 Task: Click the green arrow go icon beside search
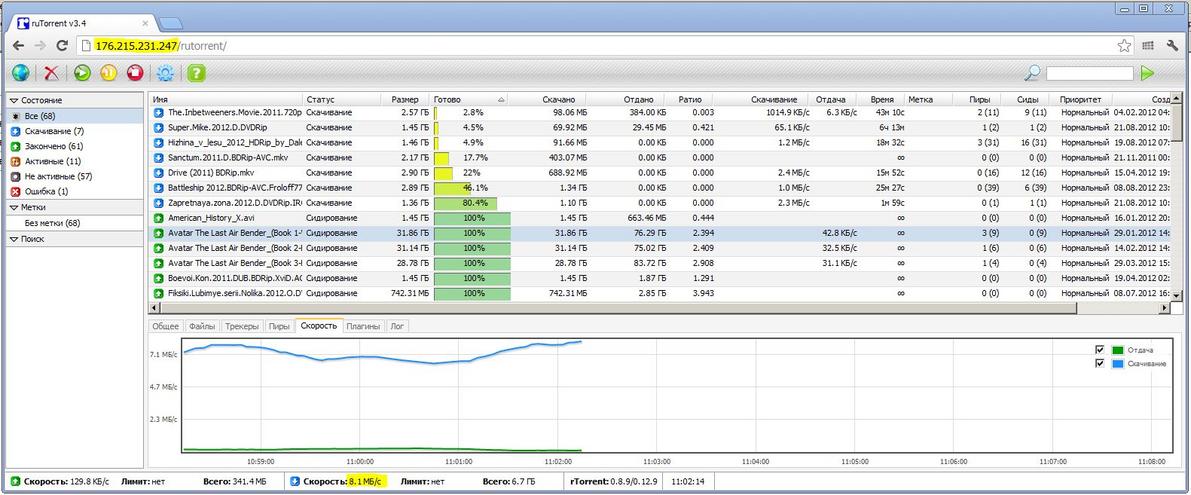click(1147, 73)
